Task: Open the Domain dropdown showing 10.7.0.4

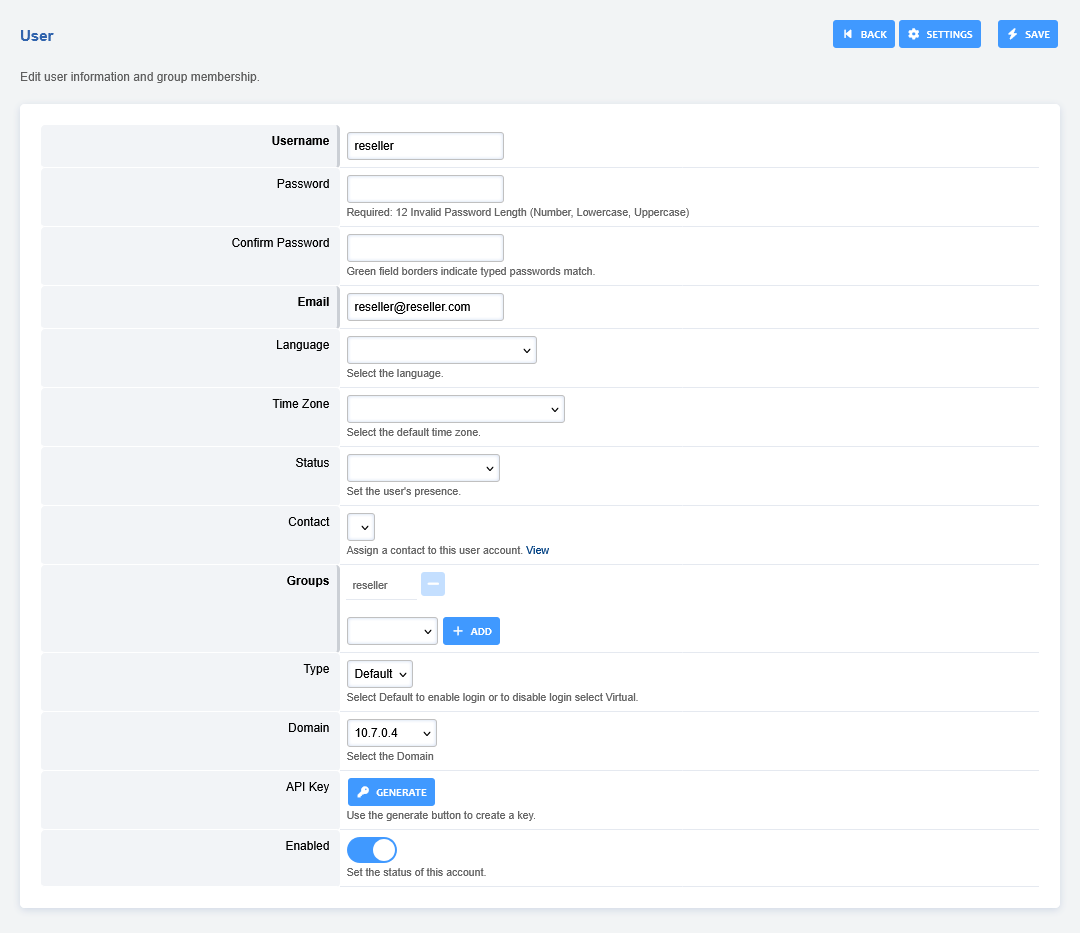Action: [x=391, y=733]
